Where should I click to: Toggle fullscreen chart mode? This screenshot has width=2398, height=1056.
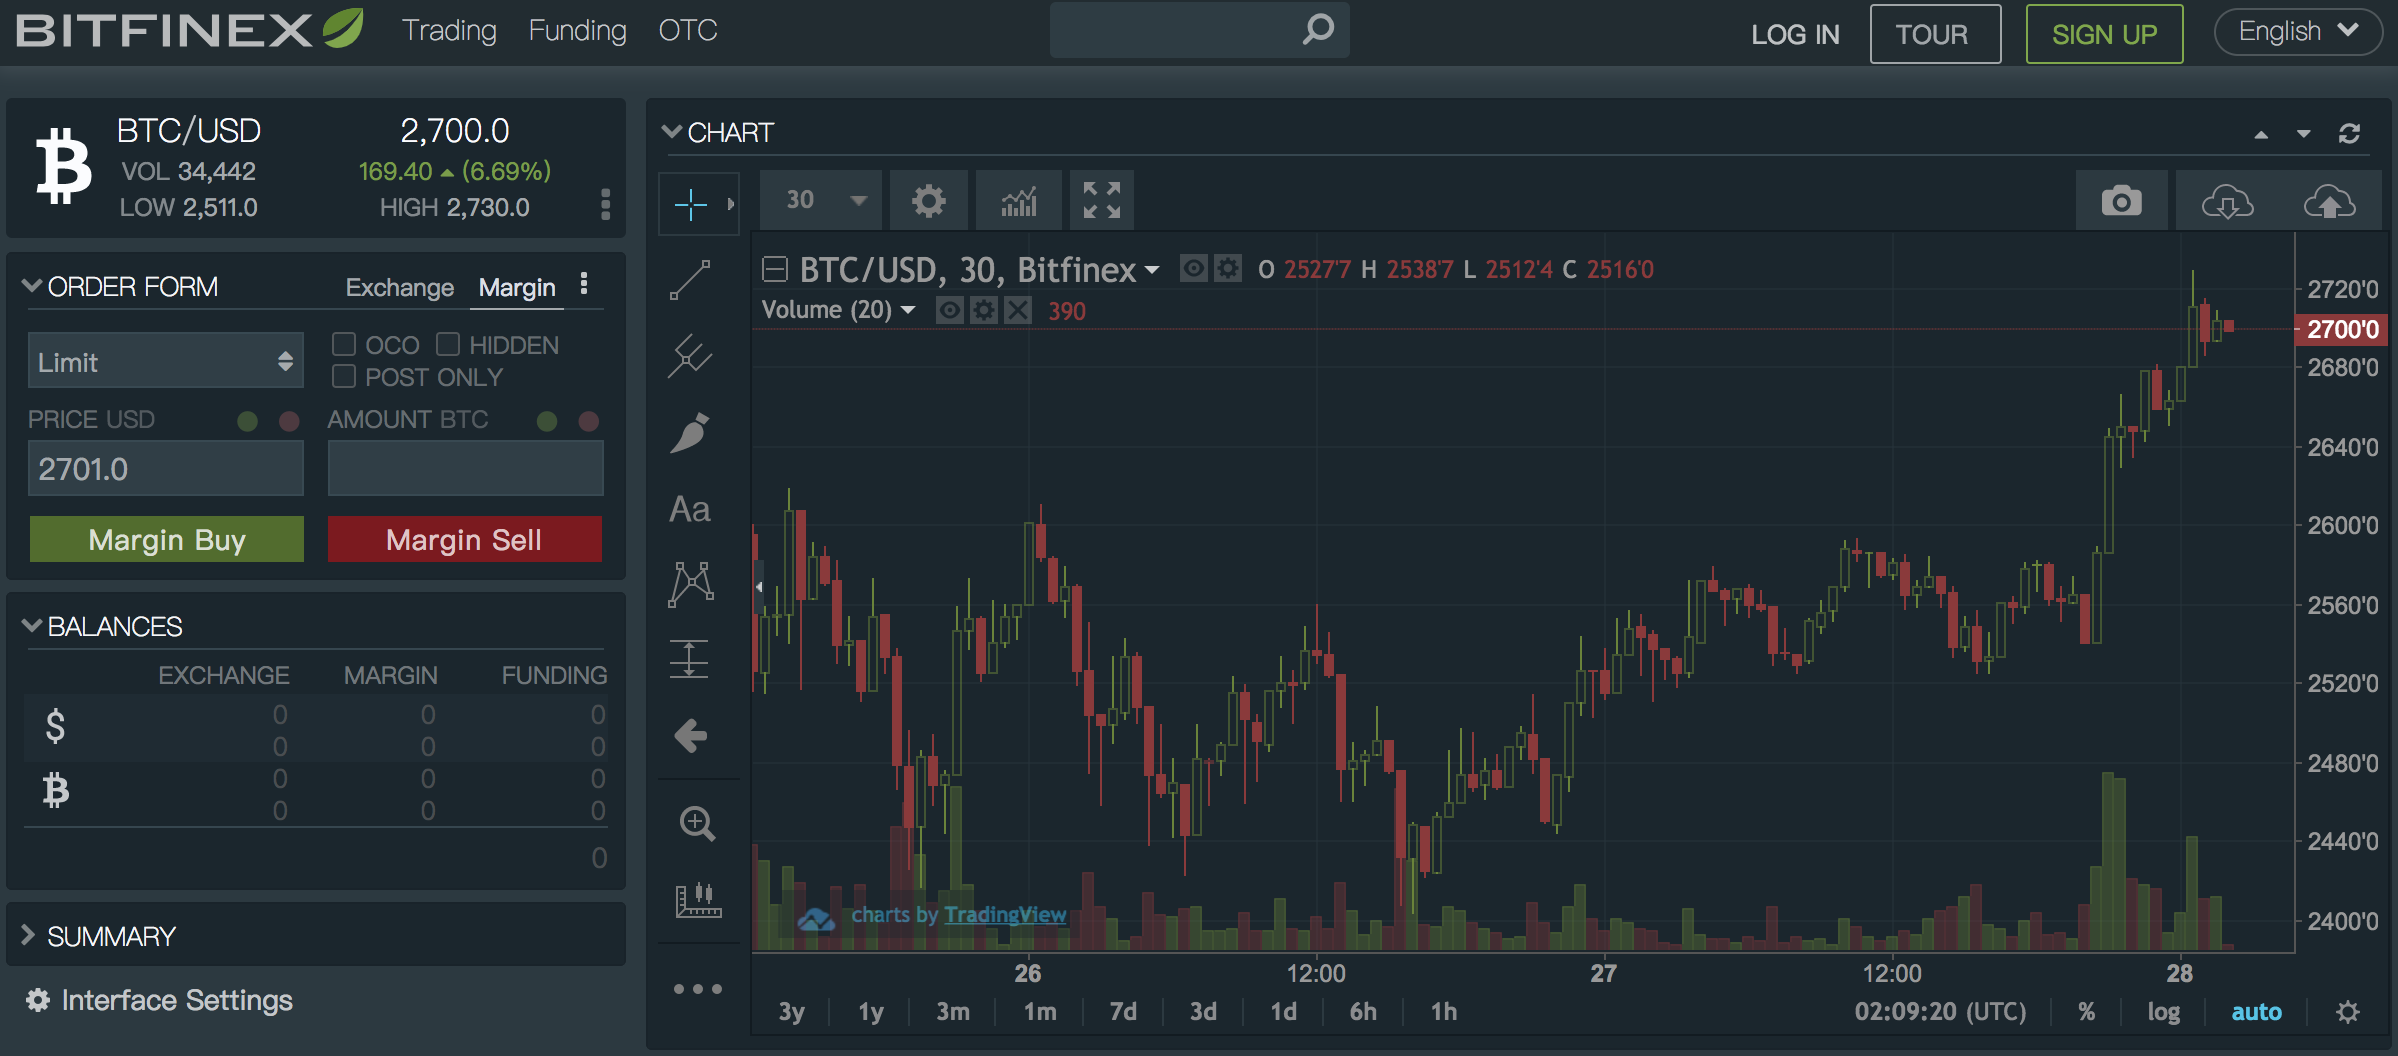coord(1101,201)
